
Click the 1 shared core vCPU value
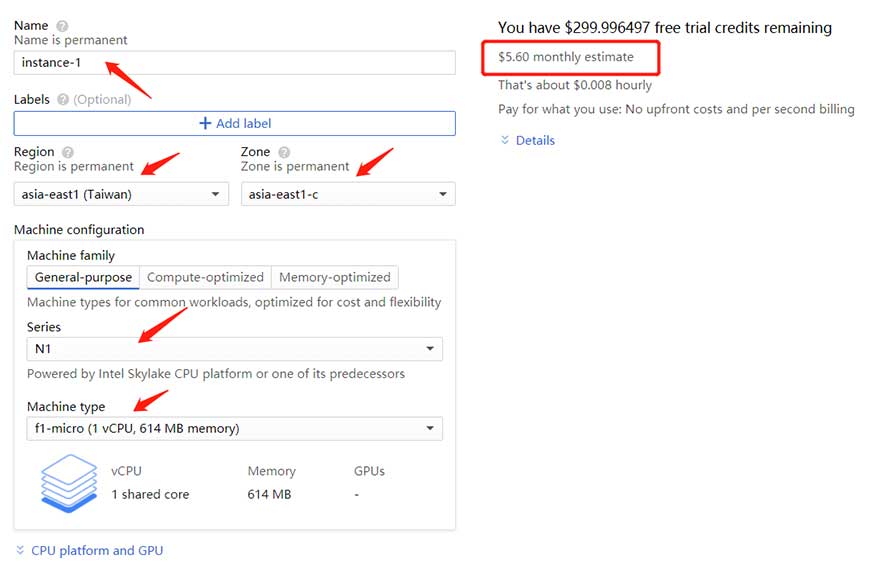(150, 494)
